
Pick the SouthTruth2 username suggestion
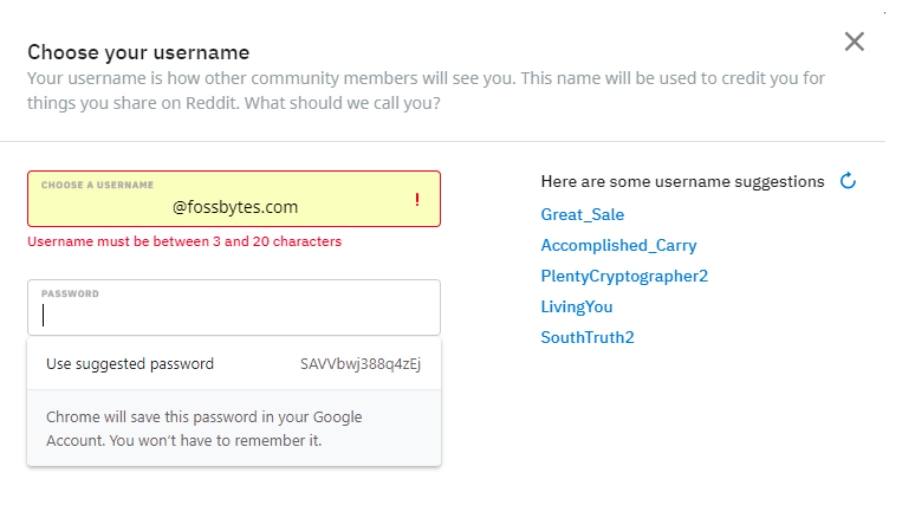587,337
